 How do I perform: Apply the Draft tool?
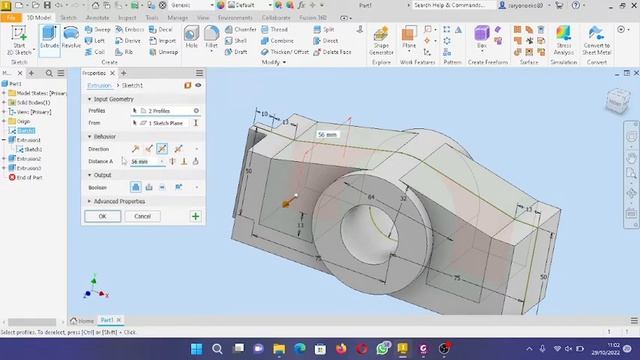(x=236, y=52)
